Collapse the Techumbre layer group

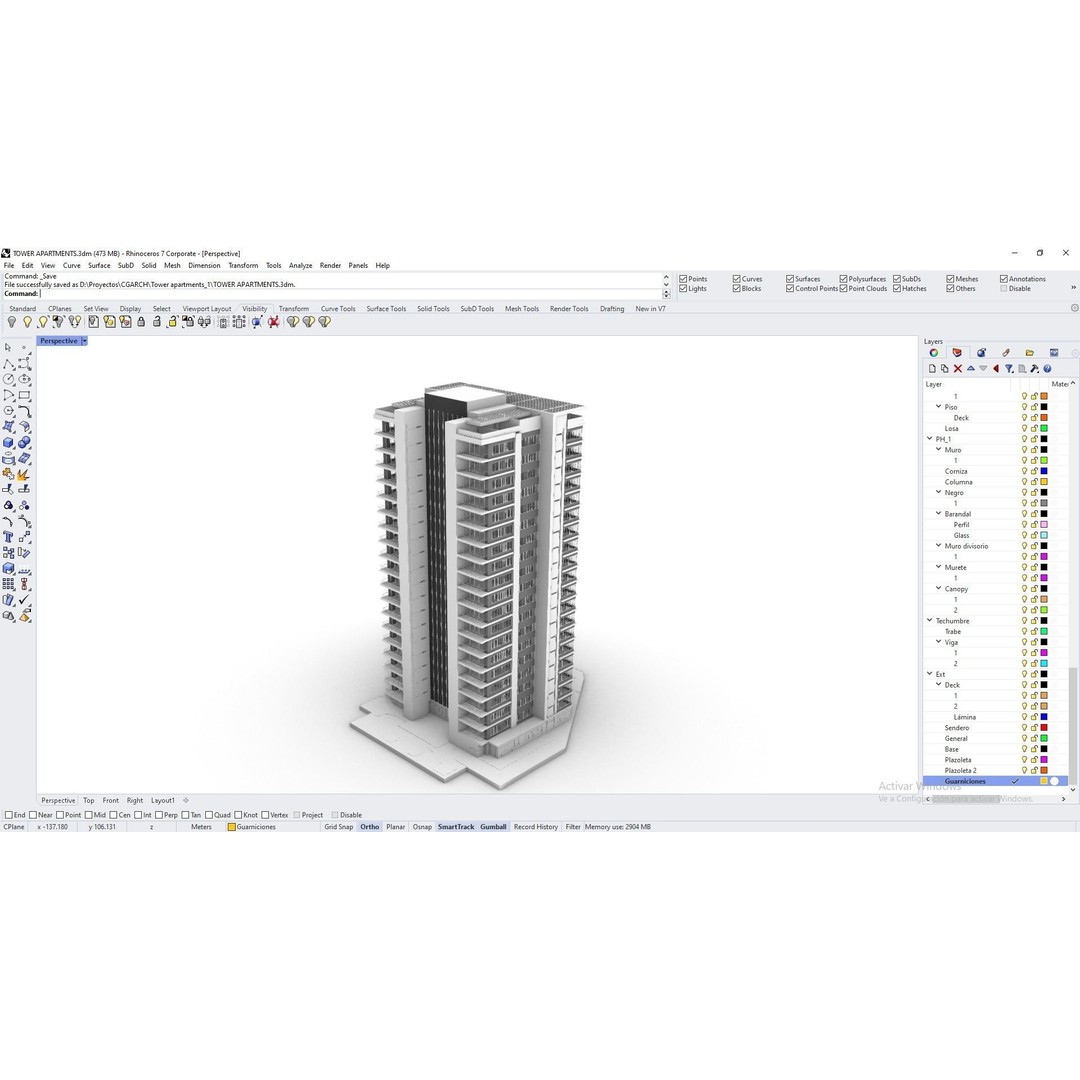[929, 620]
